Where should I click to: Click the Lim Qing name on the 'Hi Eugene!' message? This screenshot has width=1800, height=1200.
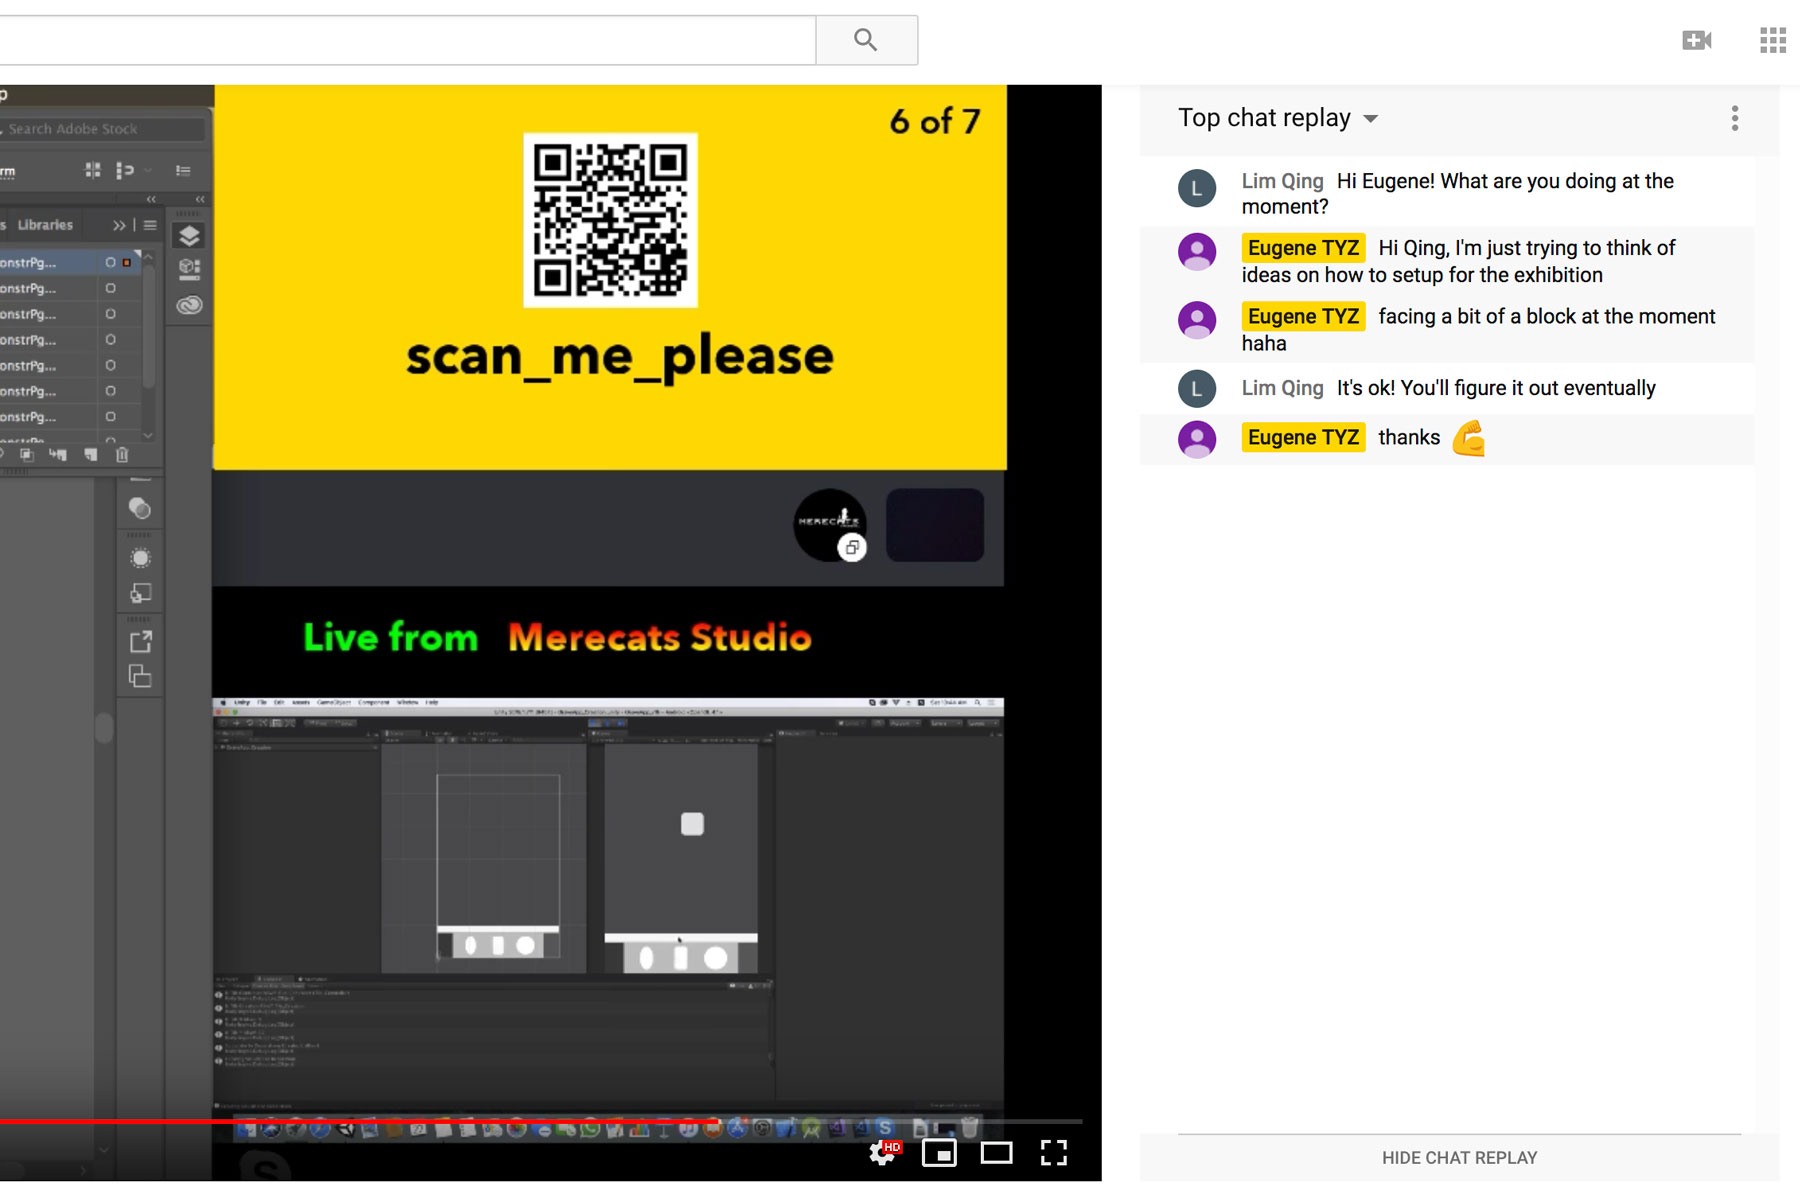click(x=1282, y=181)
